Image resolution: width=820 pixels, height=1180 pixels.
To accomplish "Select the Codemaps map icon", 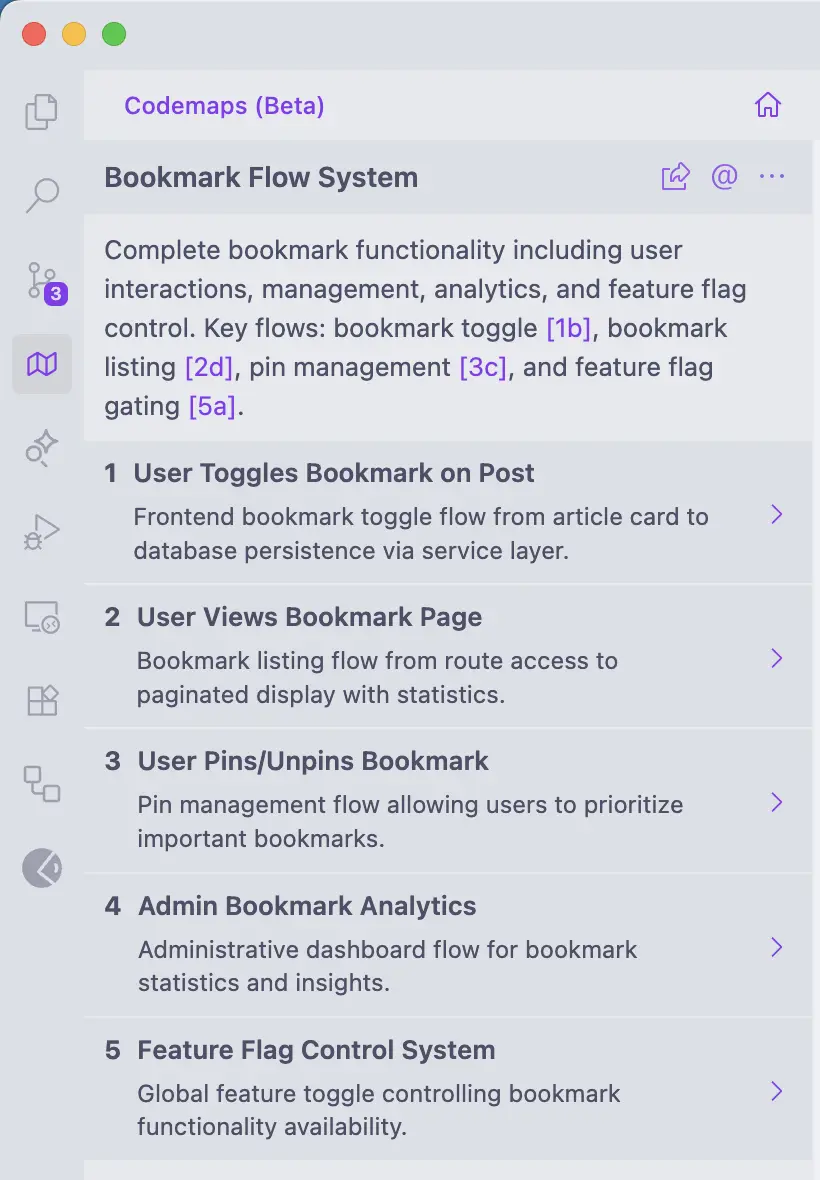I will click(42, 364).
